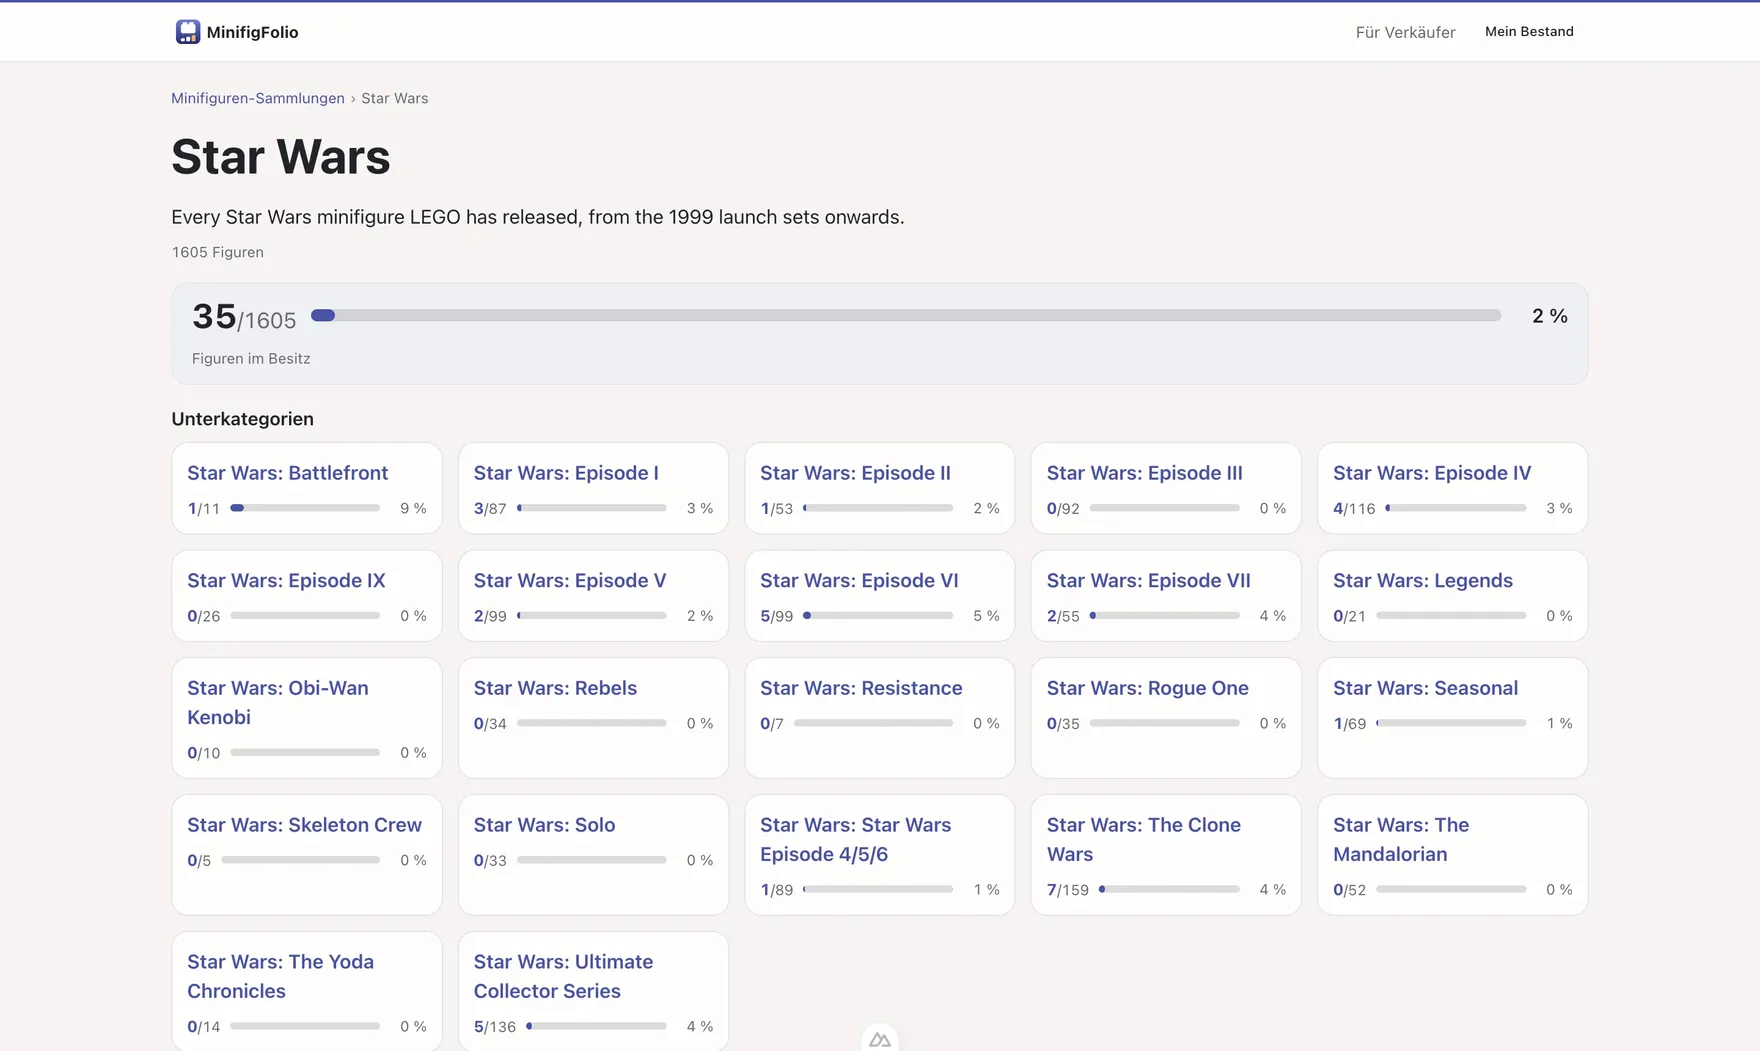
Task: Open Star Wars: The Yoda Chronicles category
Action: (x=307, y=991)
